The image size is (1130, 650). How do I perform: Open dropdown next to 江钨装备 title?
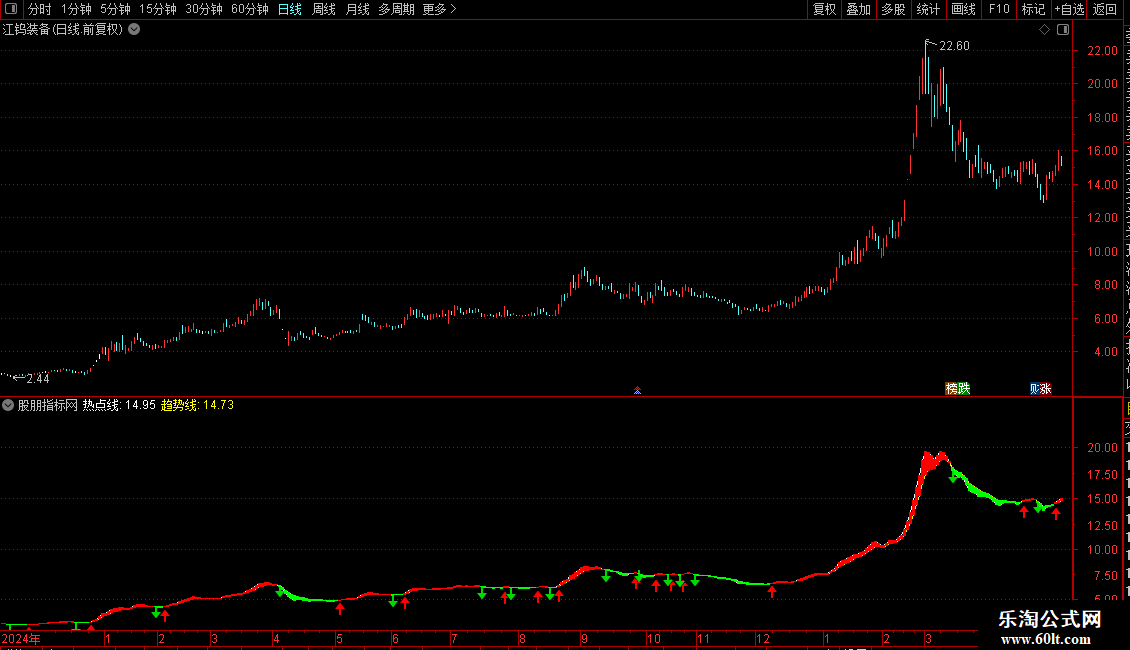tap(134, 30)
